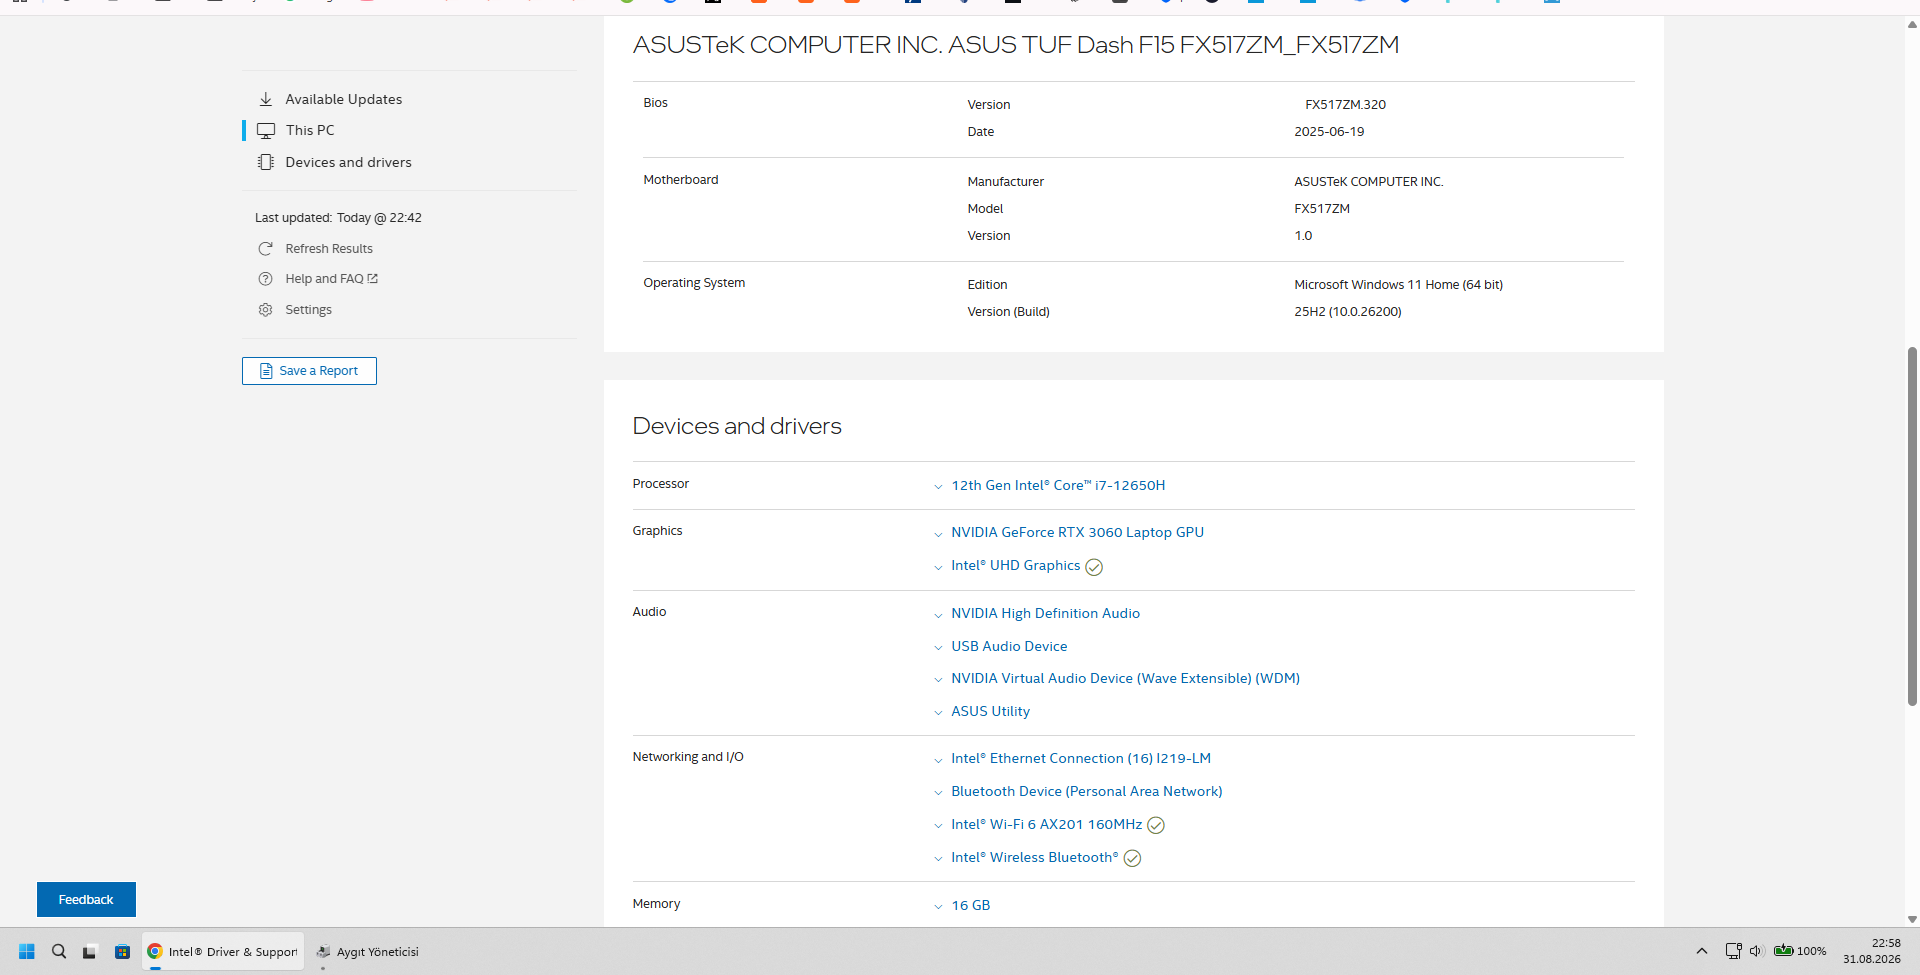Show hidden system tray icons
This screenshot has height=975, width=1920.
[1702, 951]
